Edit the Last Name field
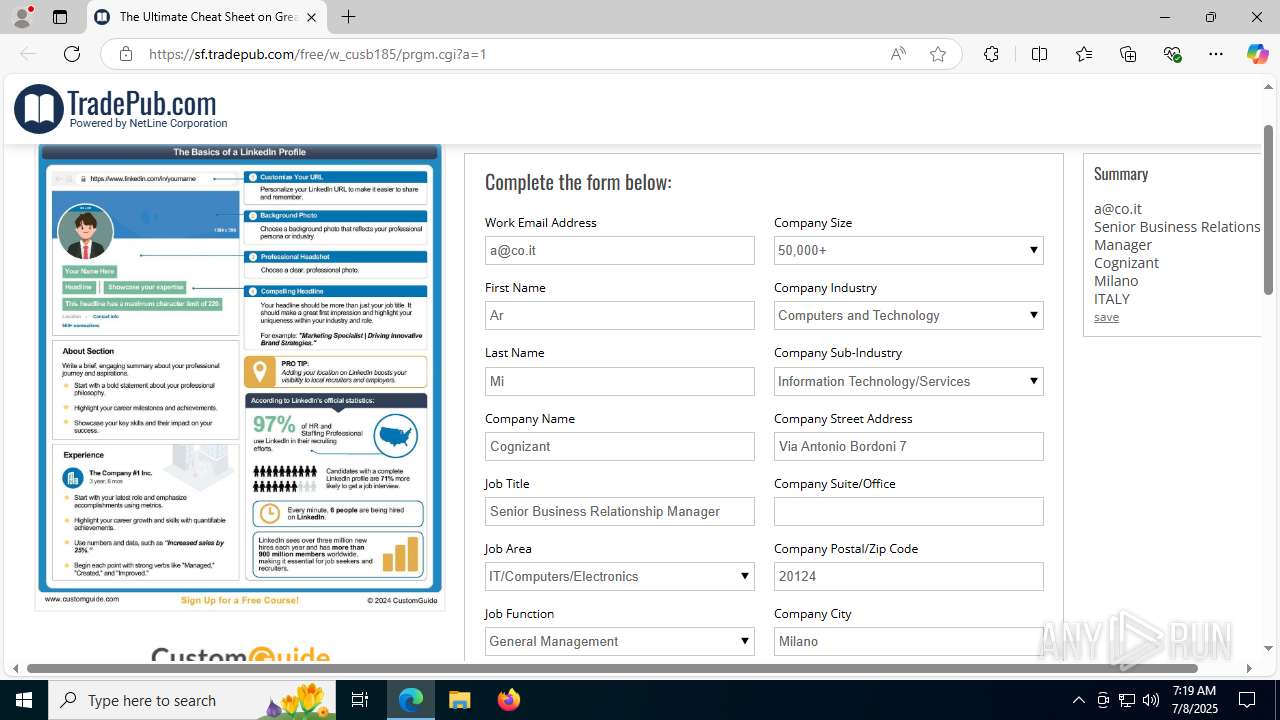Screen dimensions: 1280x720 click(619, 381)
